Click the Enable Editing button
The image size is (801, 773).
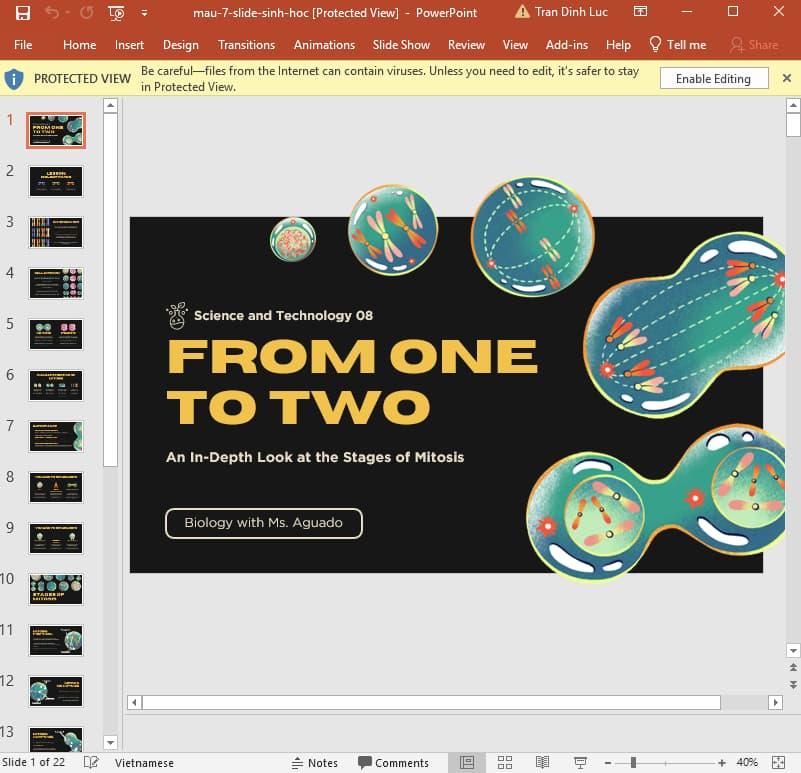click(x=713, y=78)
